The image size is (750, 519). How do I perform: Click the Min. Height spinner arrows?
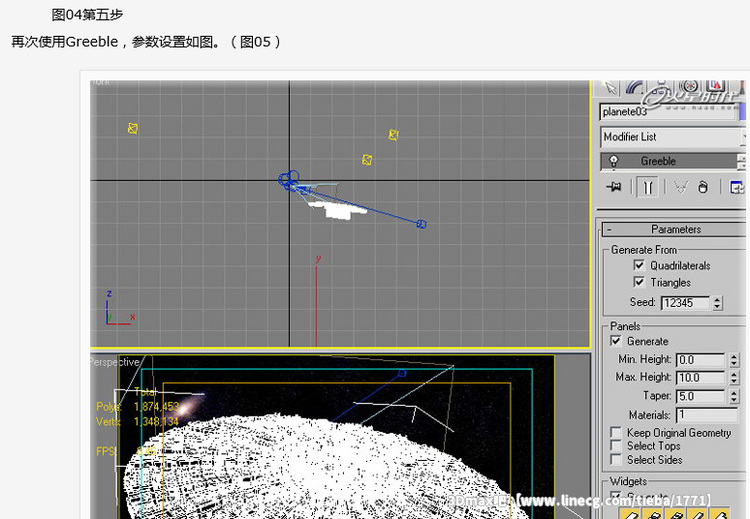(x=734, y=360)
